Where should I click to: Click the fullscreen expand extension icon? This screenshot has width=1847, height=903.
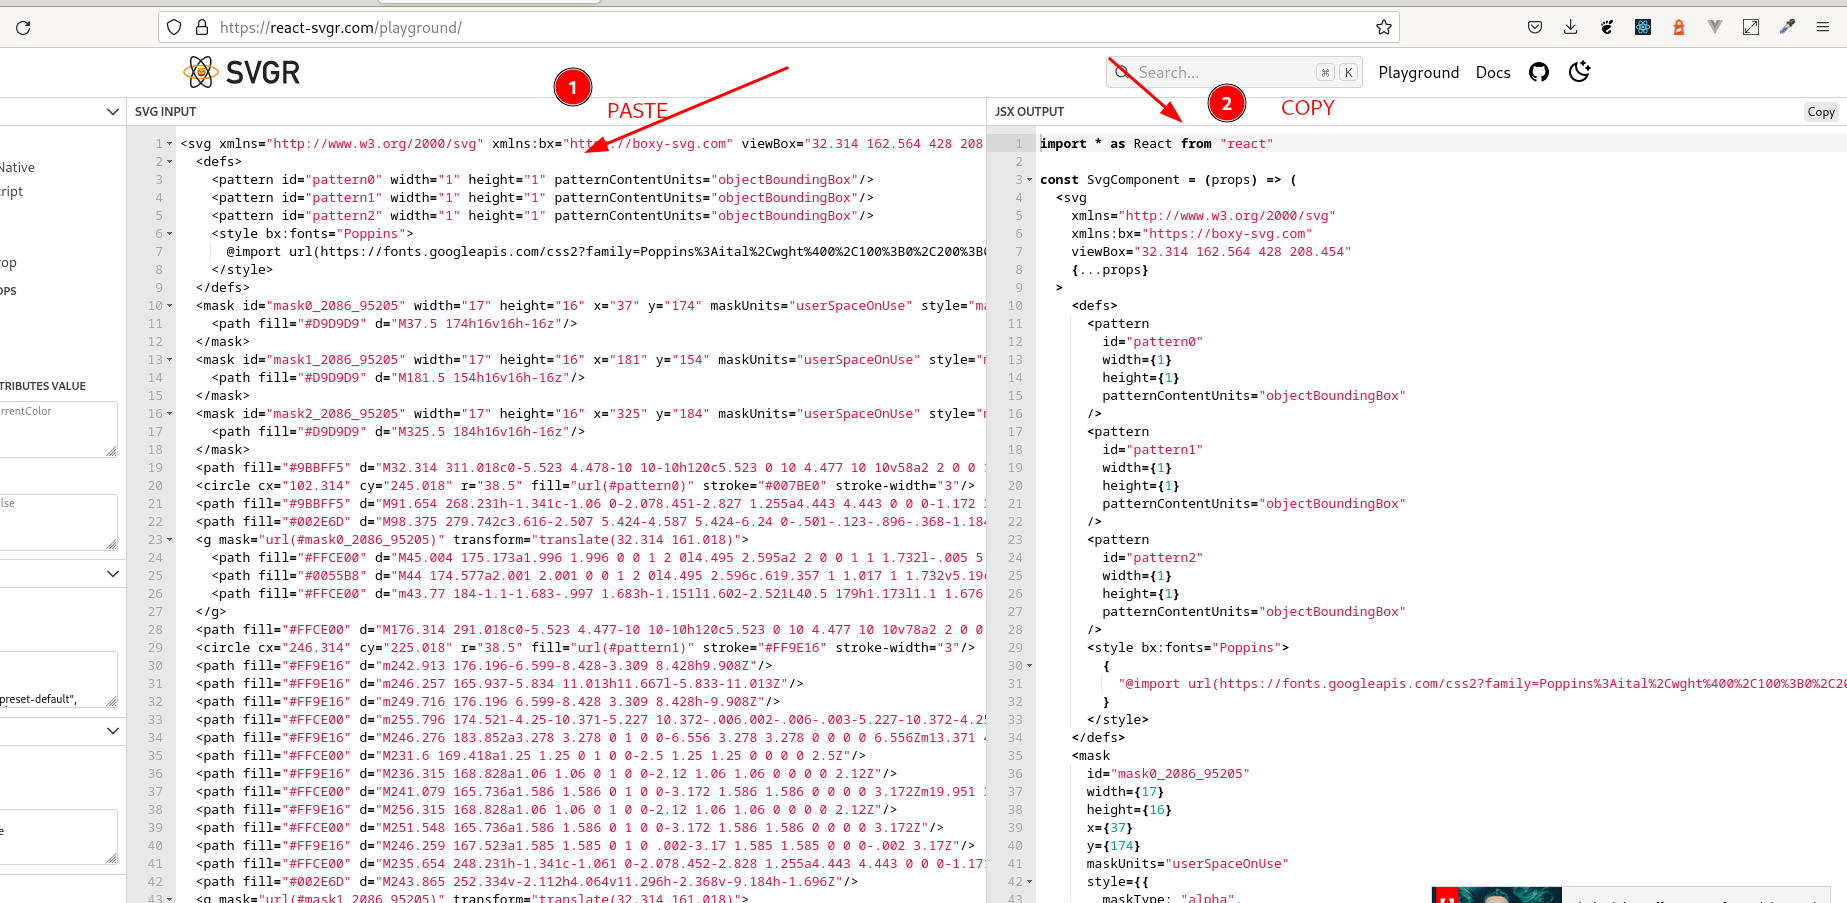tap(1751, 27)
